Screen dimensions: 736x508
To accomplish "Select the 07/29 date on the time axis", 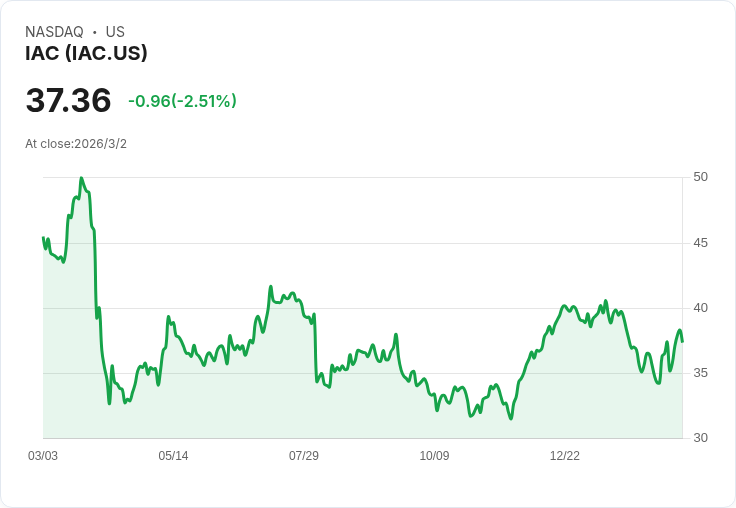I will pos(304,456).
